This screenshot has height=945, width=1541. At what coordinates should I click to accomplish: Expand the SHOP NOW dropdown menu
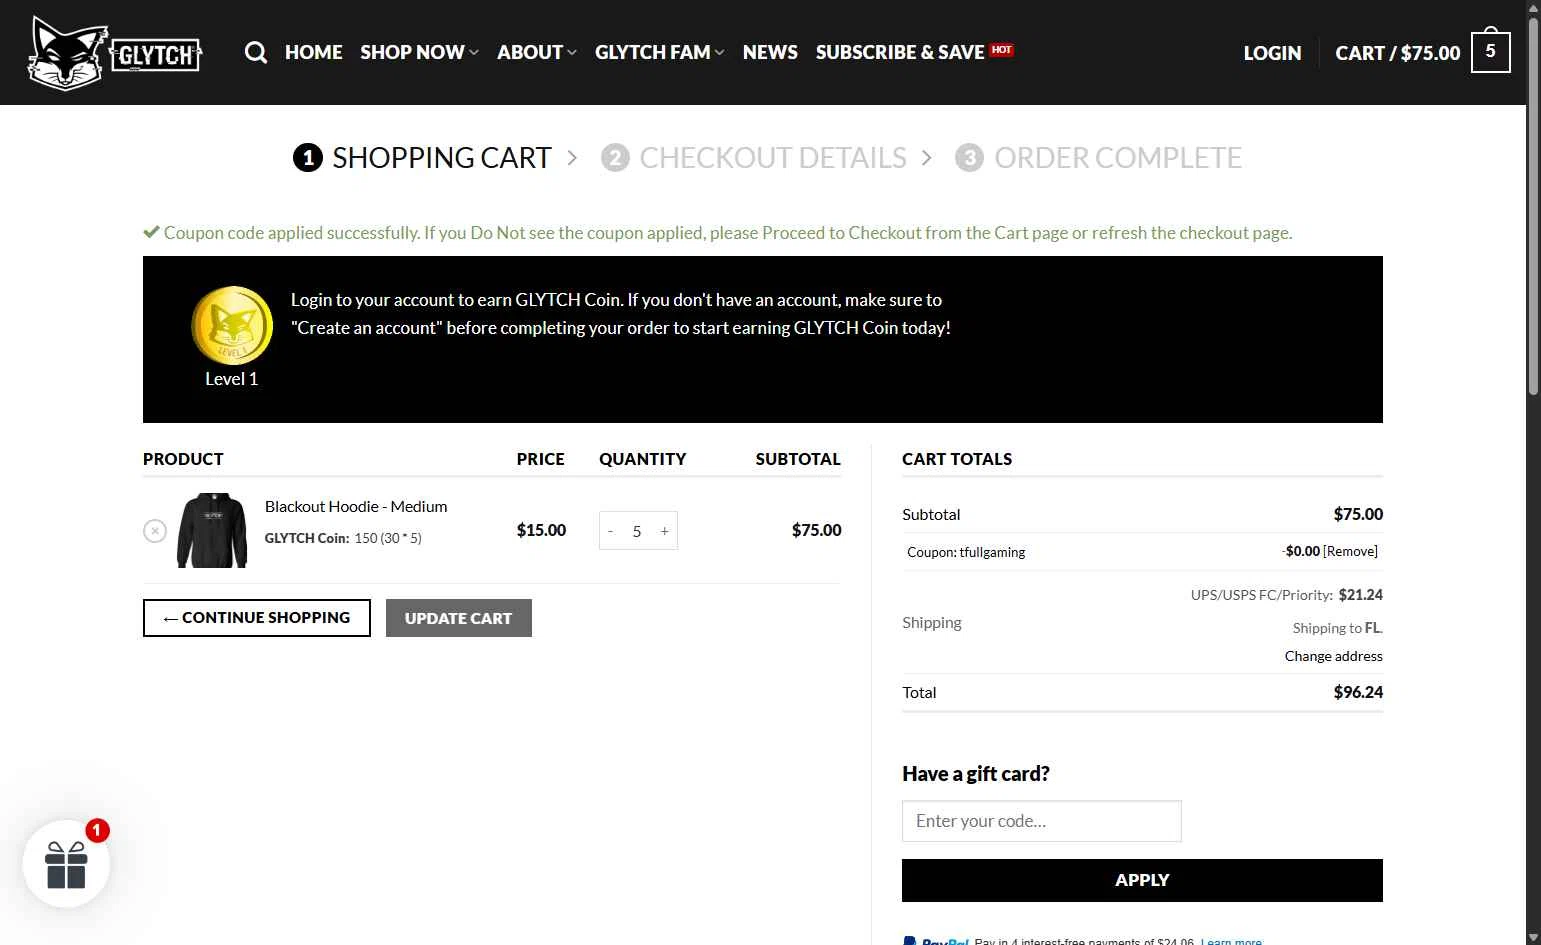pos(419,52)
